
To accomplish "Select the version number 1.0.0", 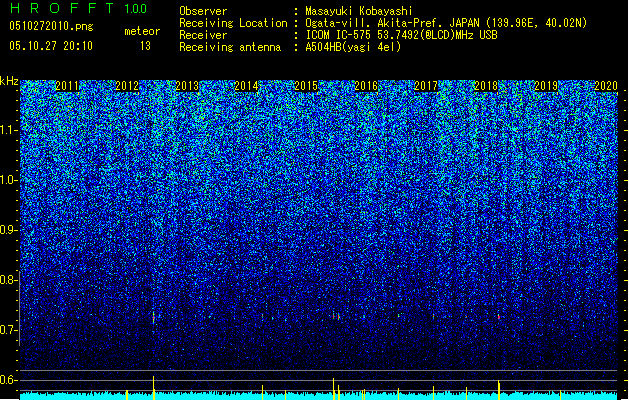I will pos(136,8).
